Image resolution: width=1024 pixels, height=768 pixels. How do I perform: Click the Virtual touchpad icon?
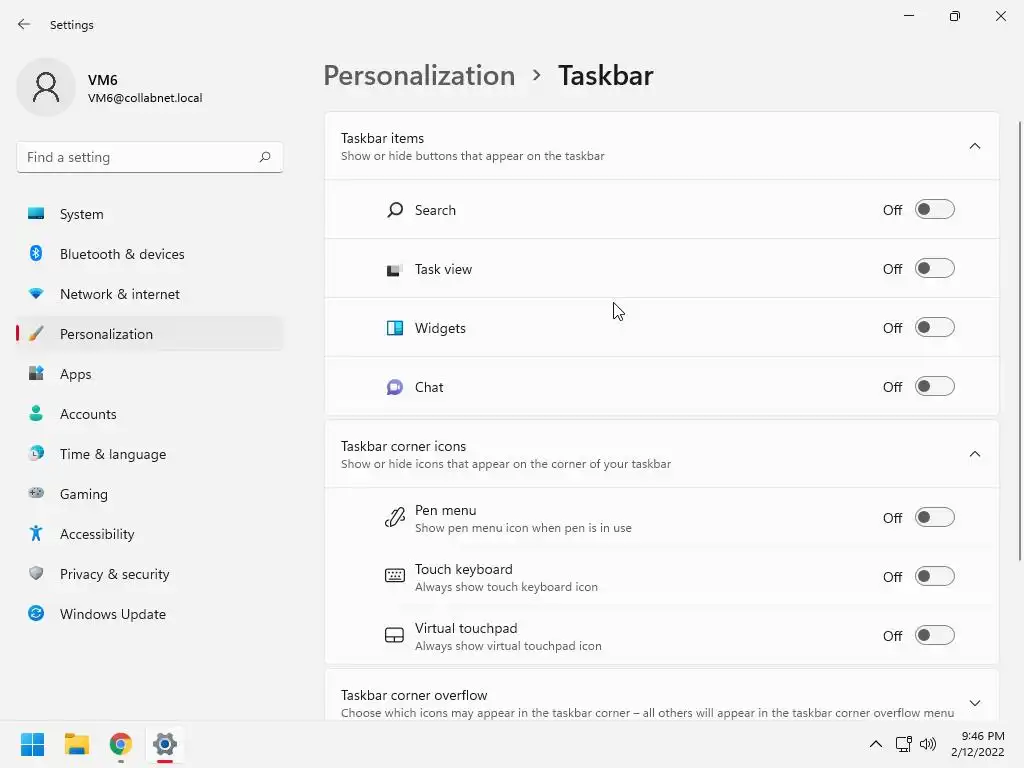pyautogui.click(x=394, y=635)
